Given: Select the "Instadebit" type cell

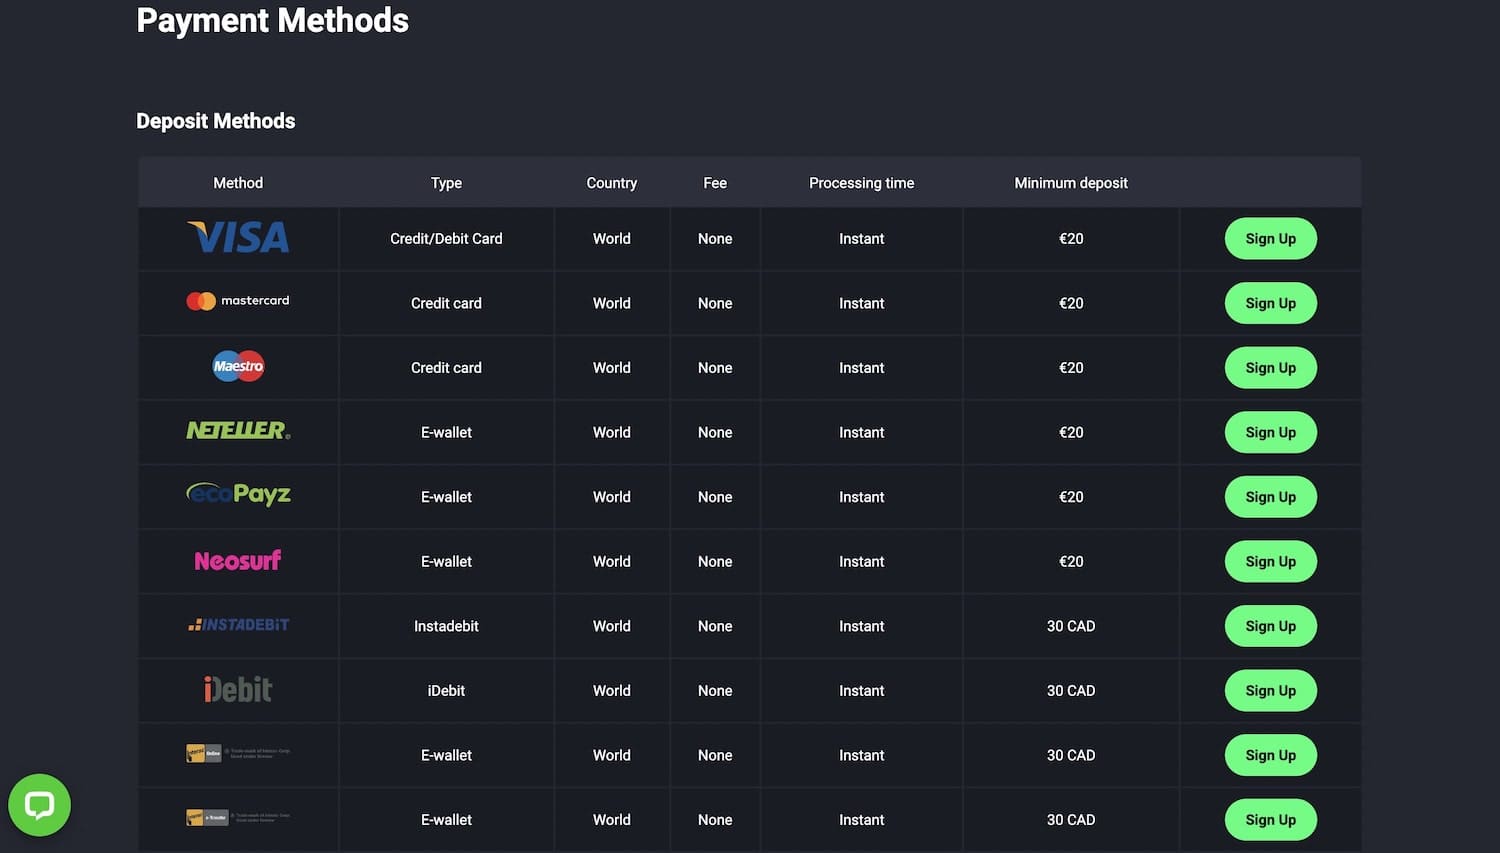Looking at the screenshot, I should pos(446,626).
